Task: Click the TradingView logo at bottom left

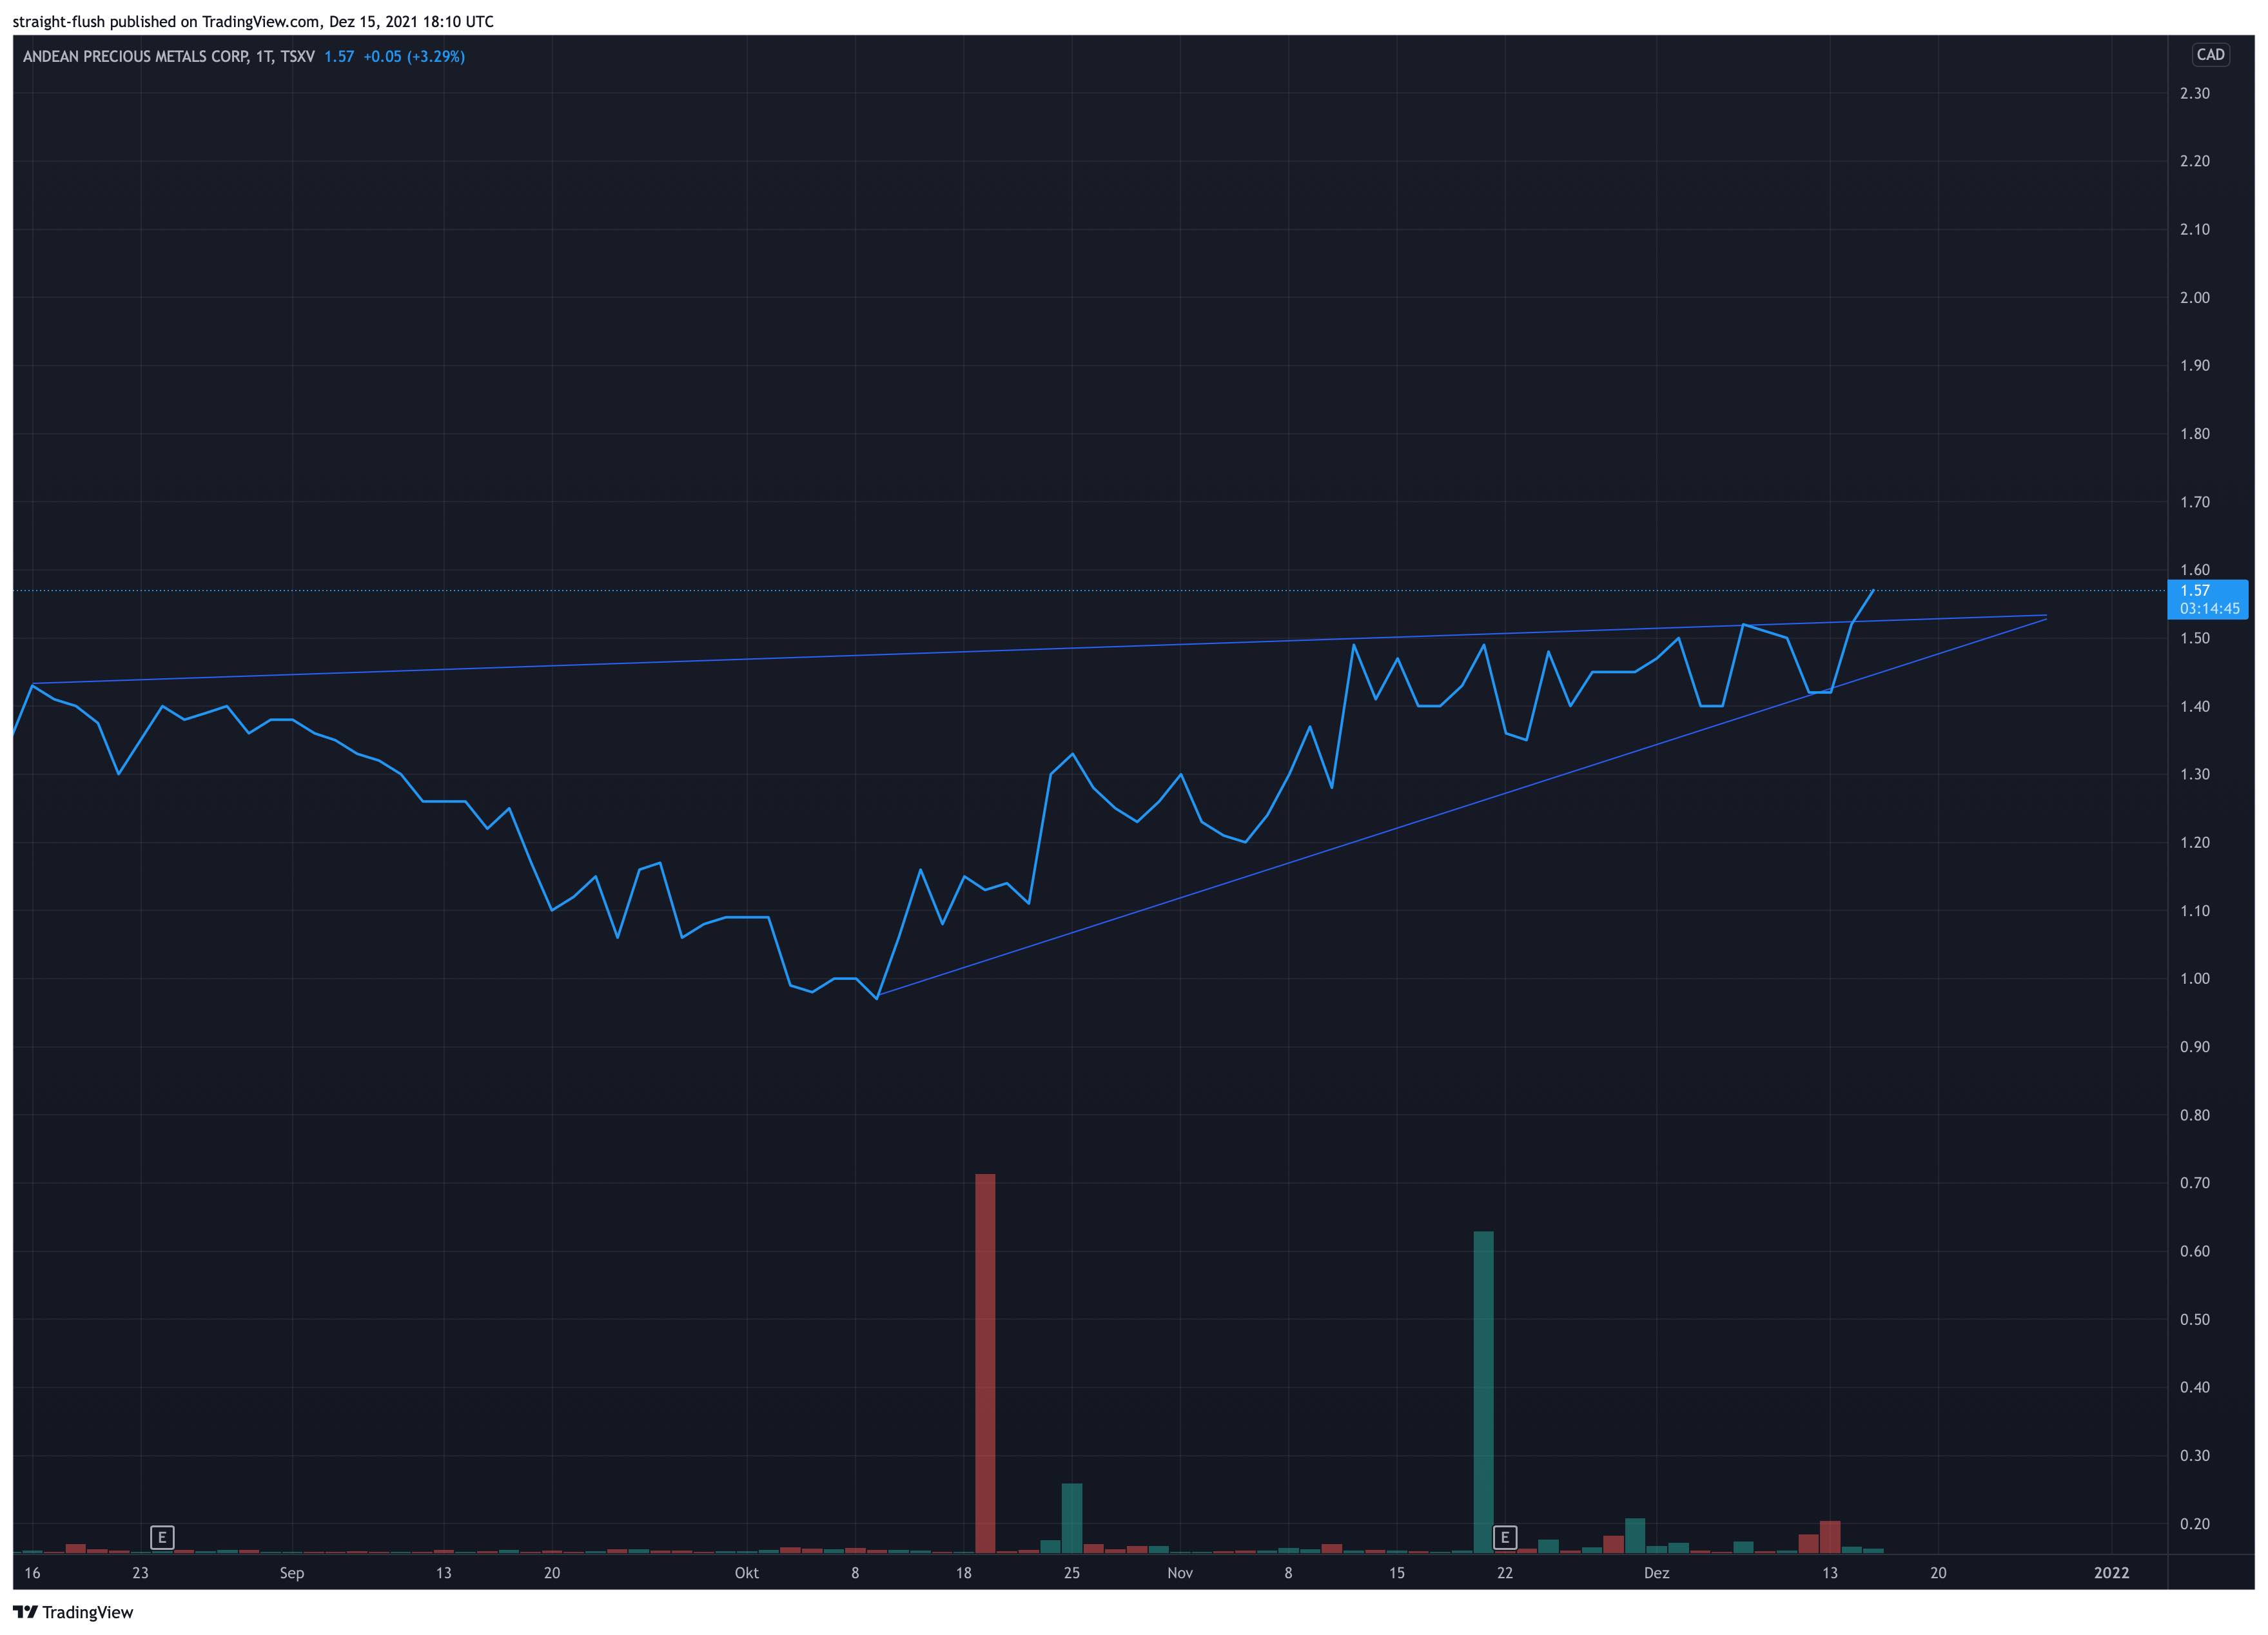Action: point(72,1612)
